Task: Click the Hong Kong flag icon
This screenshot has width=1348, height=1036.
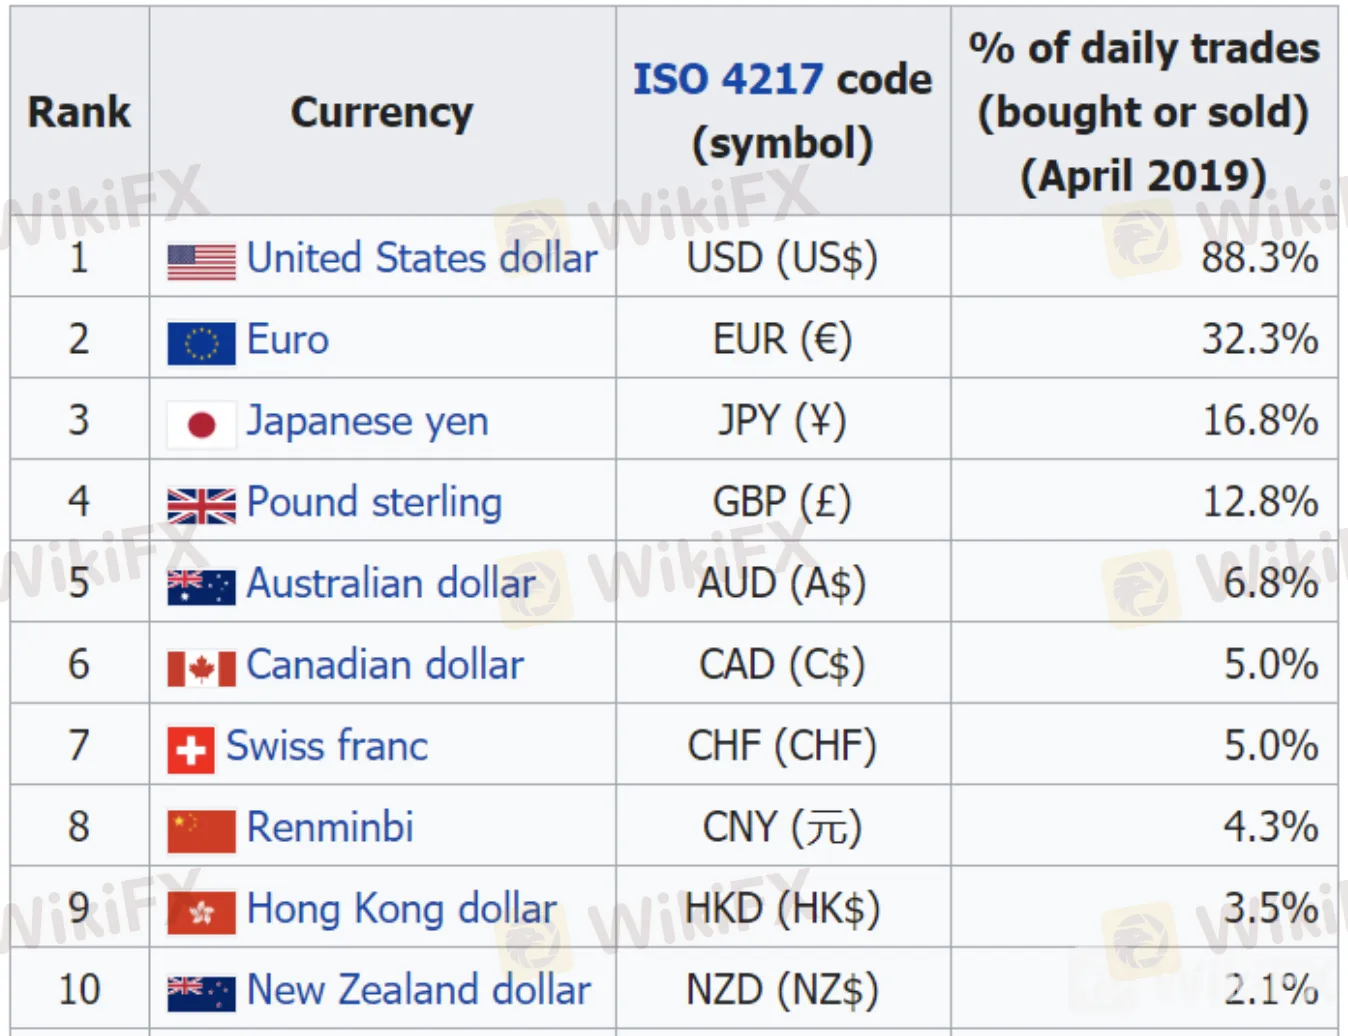Action: [x=201, y=912]
